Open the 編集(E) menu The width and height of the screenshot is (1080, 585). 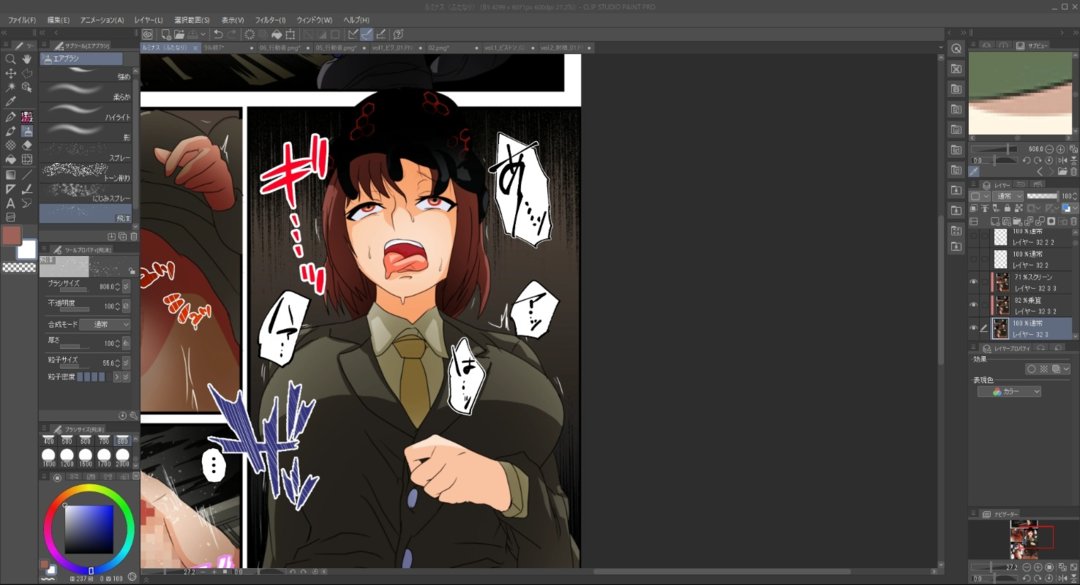[58, 20]
